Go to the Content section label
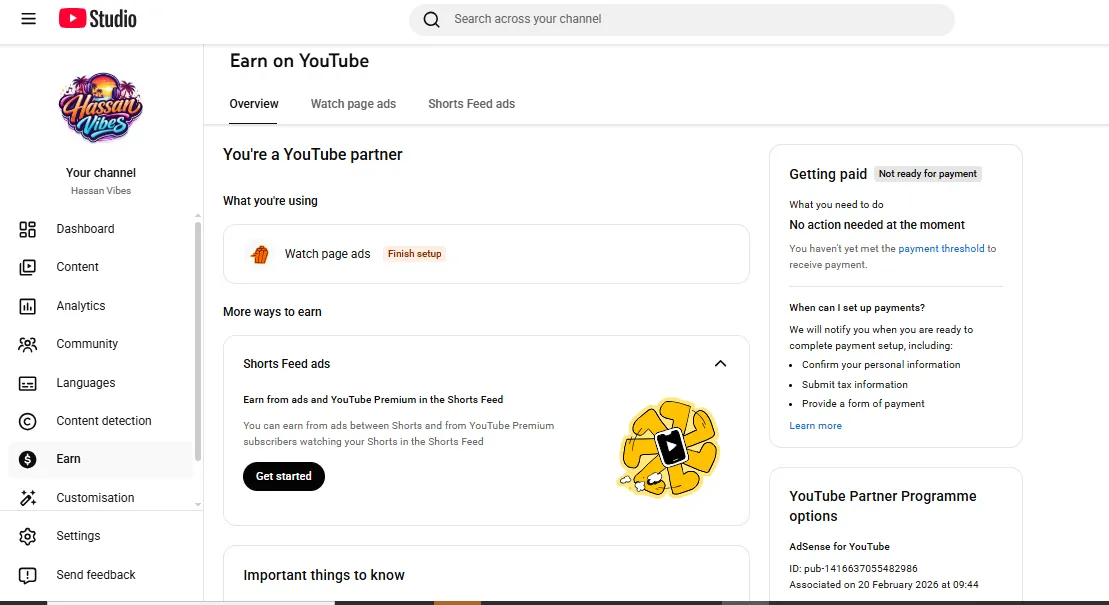The image size is (1109, 605). (78, 267)
